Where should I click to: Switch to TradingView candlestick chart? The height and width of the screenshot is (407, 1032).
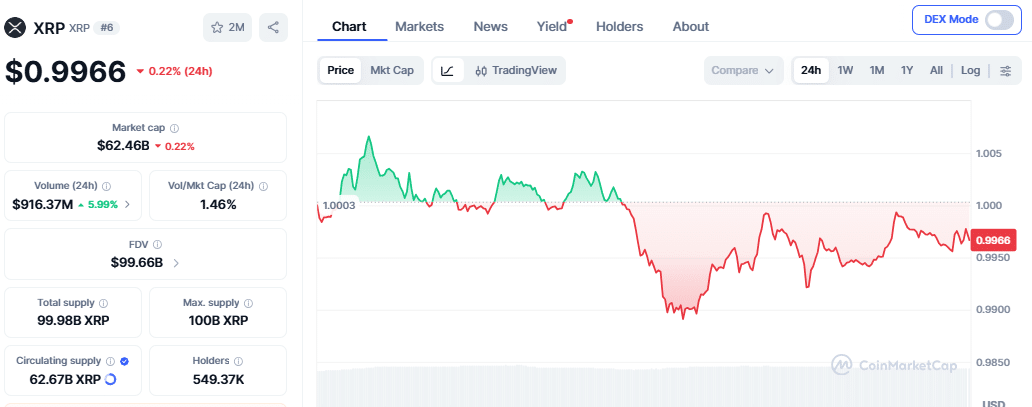tap(515, 70)
